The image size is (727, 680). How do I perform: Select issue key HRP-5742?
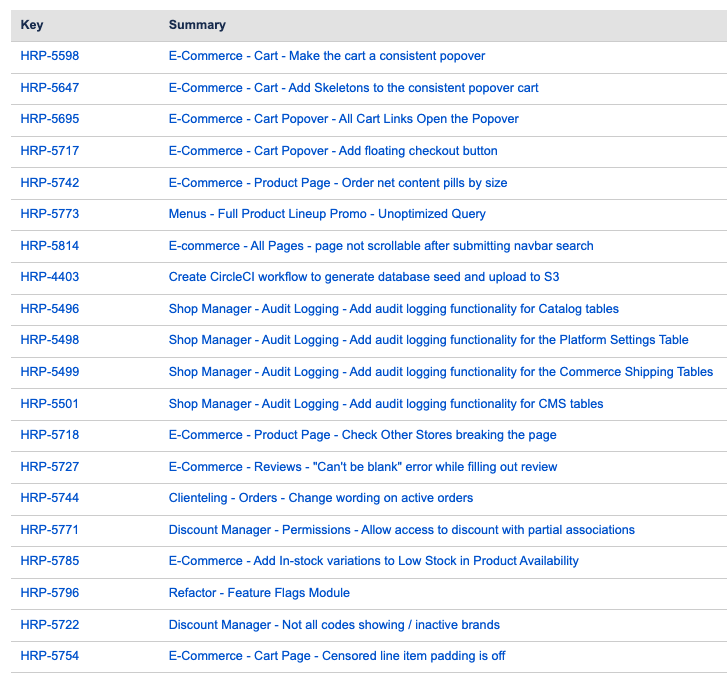49,183
